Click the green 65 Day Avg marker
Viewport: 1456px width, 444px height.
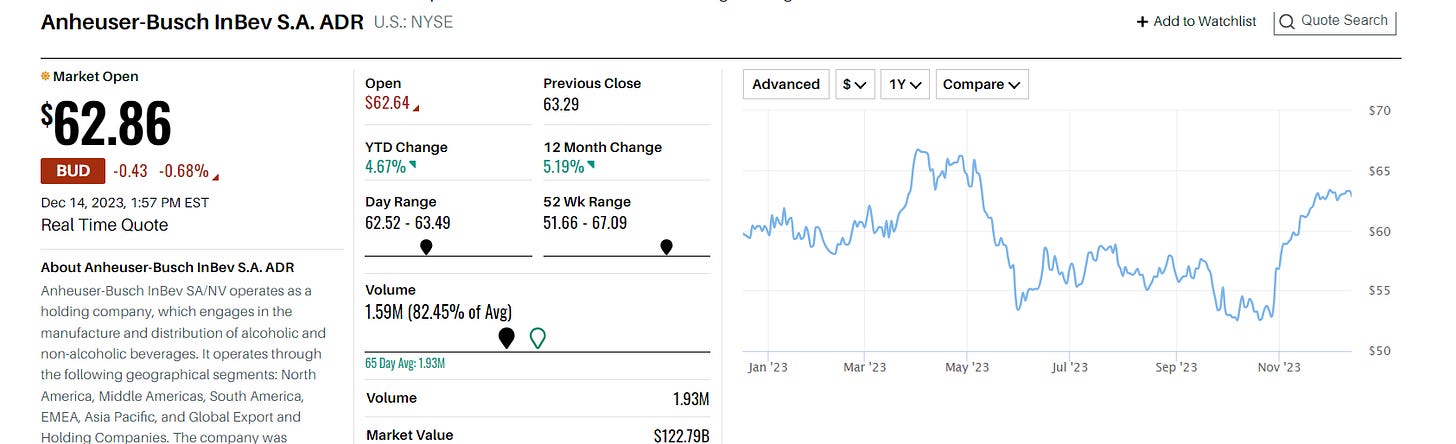(x=537, y=338)
